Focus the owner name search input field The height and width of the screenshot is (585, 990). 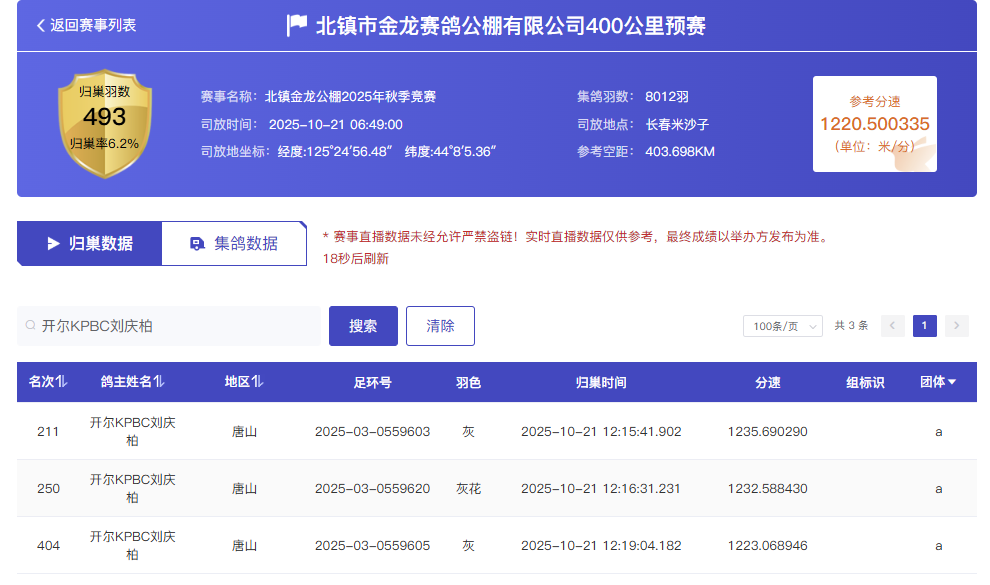pos(175,326)
